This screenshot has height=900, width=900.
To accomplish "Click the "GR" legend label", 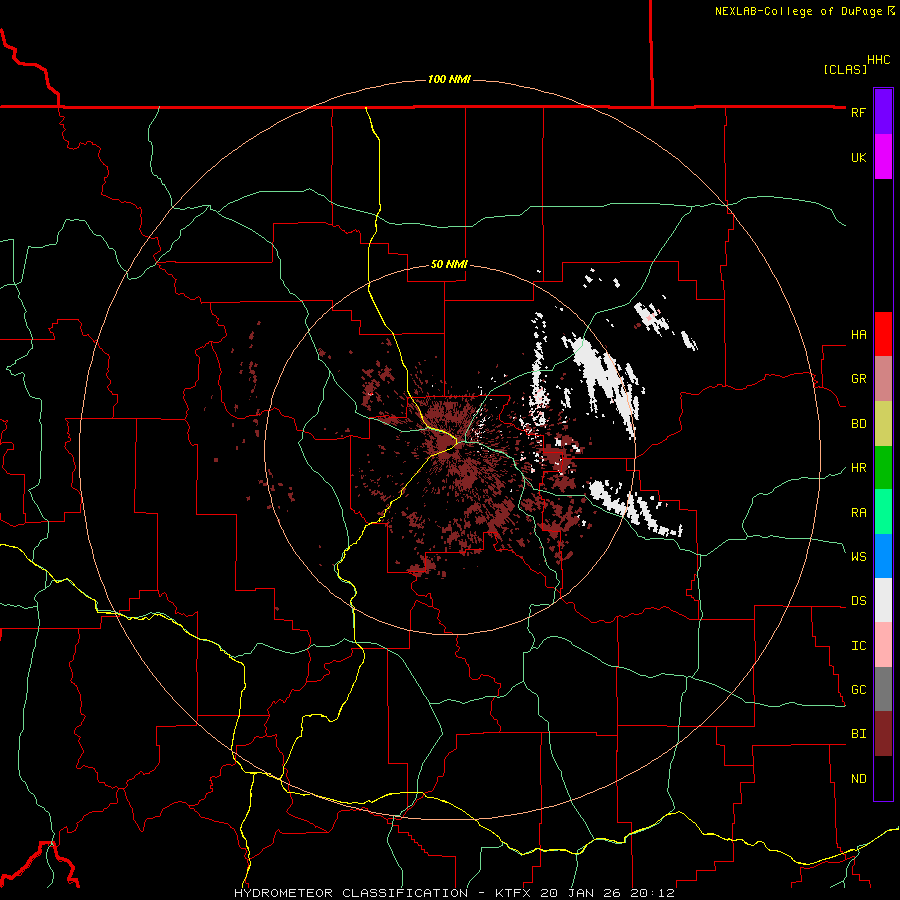I will click(858, 379).
